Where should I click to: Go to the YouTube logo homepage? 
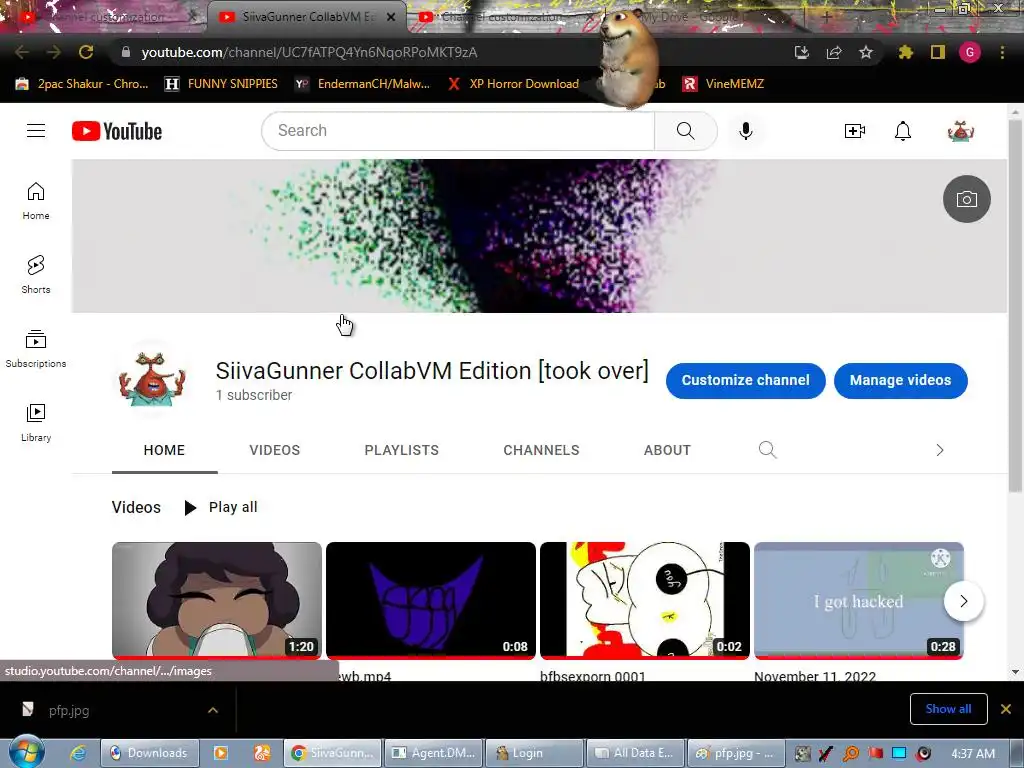point(117,131)
